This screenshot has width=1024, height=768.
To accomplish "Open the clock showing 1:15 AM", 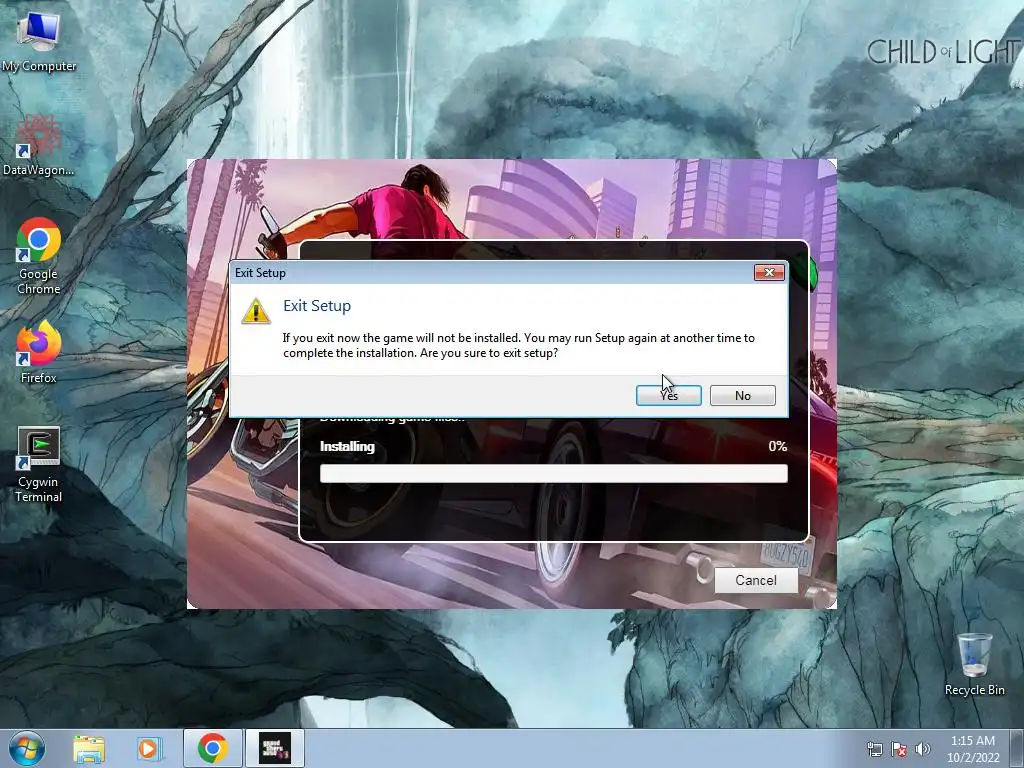I will click(x=973, y=748).
